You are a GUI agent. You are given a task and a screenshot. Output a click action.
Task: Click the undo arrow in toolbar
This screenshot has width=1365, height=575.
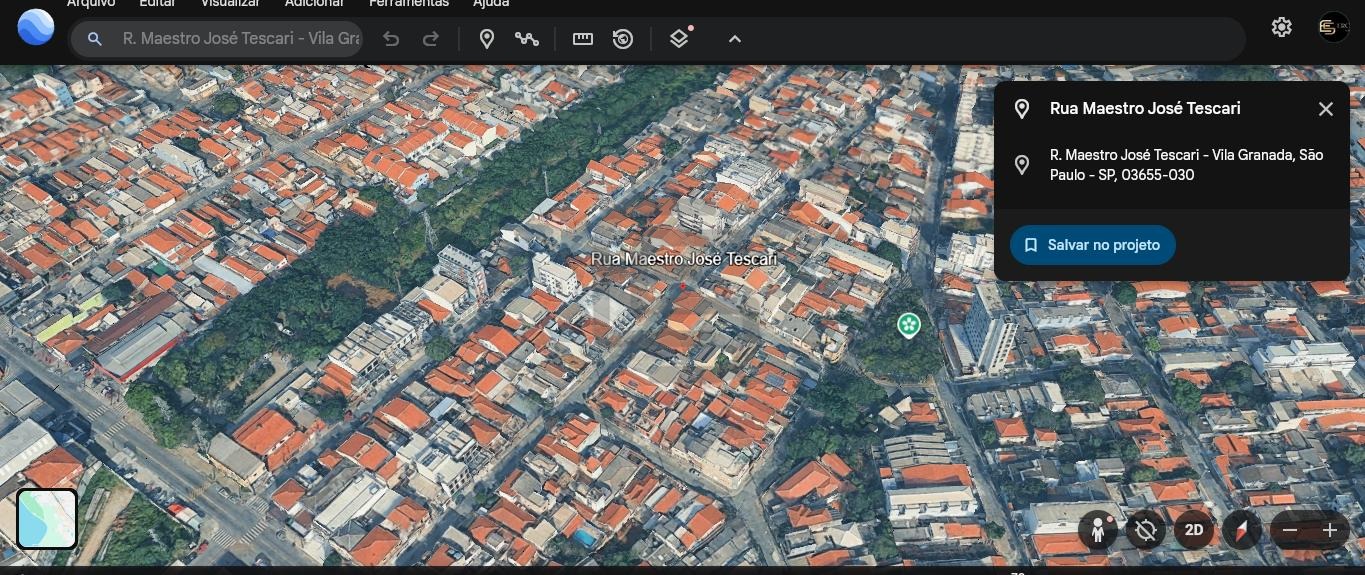coord(391,39)
